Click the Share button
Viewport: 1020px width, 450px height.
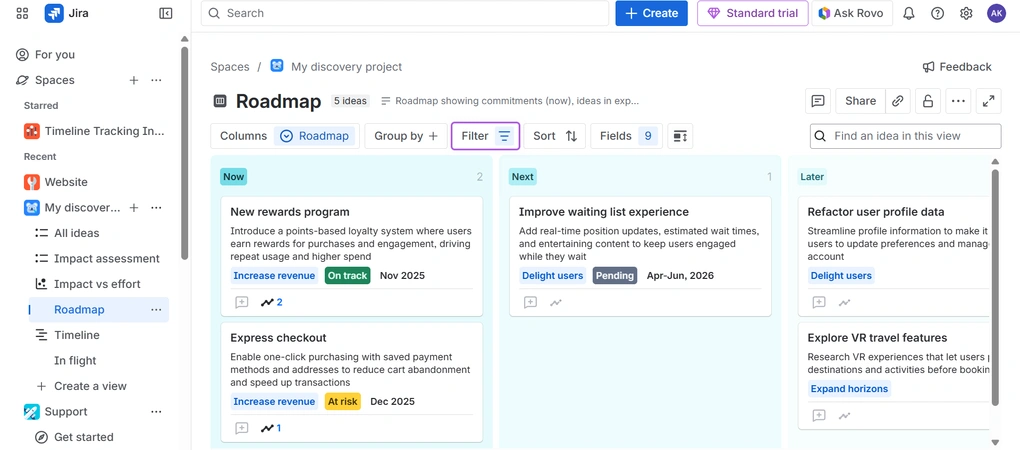(x=860, y=101)
